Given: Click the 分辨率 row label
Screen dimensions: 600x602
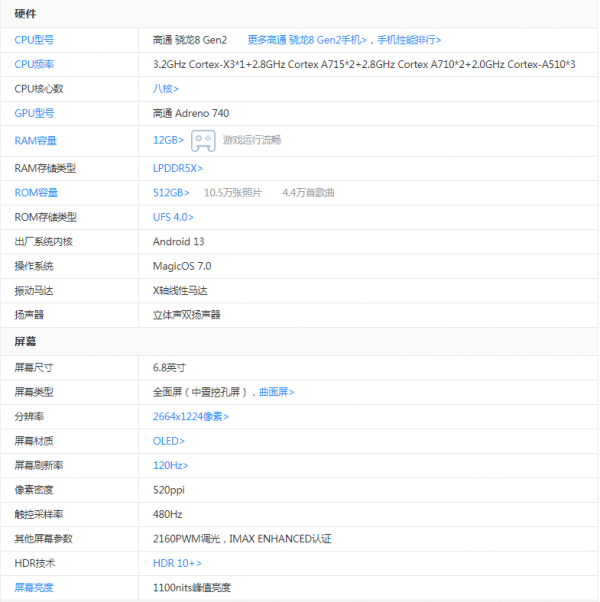Looking at the screenshot, I should pyautogui.click(x=29, y=417).
